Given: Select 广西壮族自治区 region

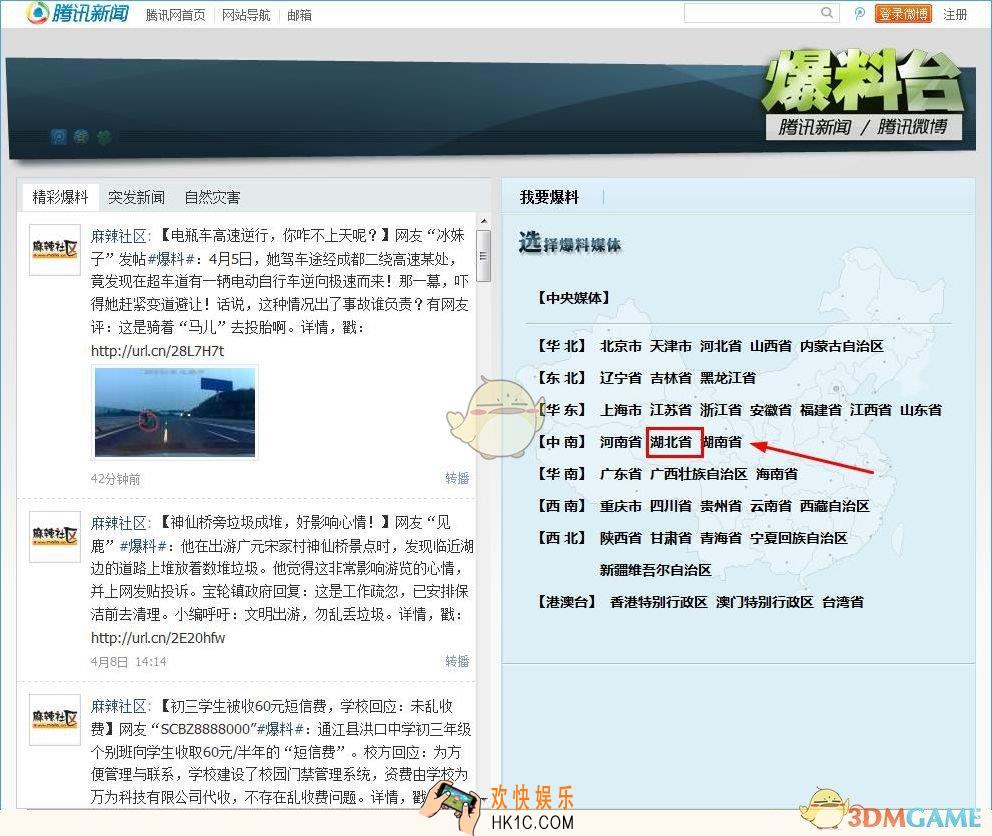Looking at the screenshot, I should (x=698, y=474).
